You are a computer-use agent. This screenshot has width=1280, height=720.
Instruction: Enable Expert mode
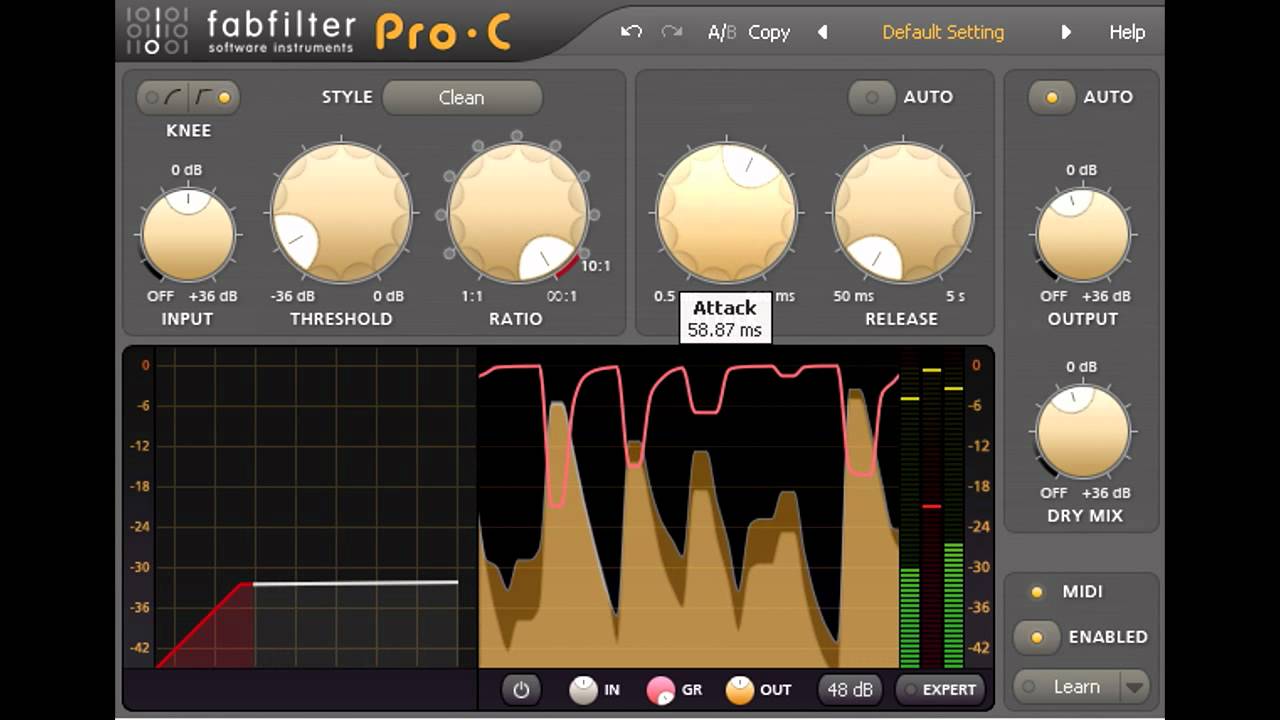[938, 689]
